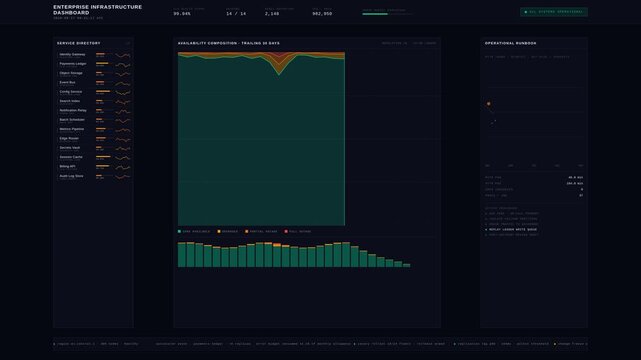Select the Search Index service row
641x360 pixels.
click(x=94, y=102)
